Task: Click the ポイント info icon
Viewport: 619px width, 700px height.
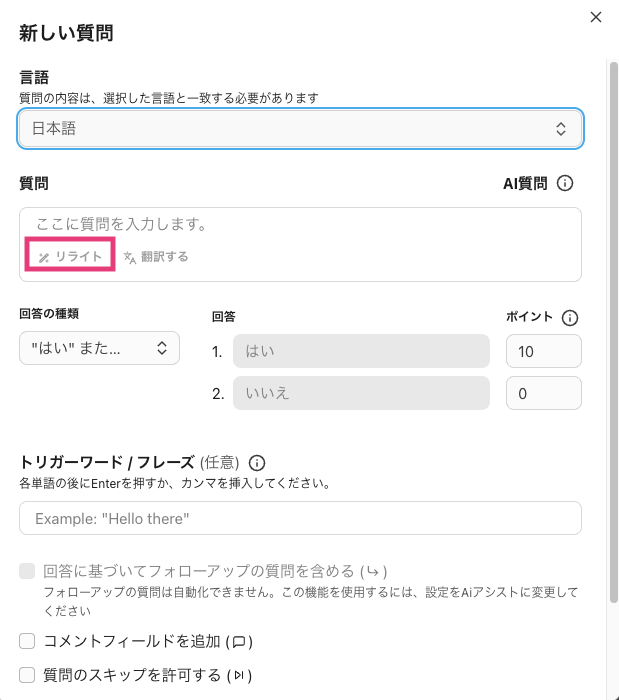Action: [569, 318]
